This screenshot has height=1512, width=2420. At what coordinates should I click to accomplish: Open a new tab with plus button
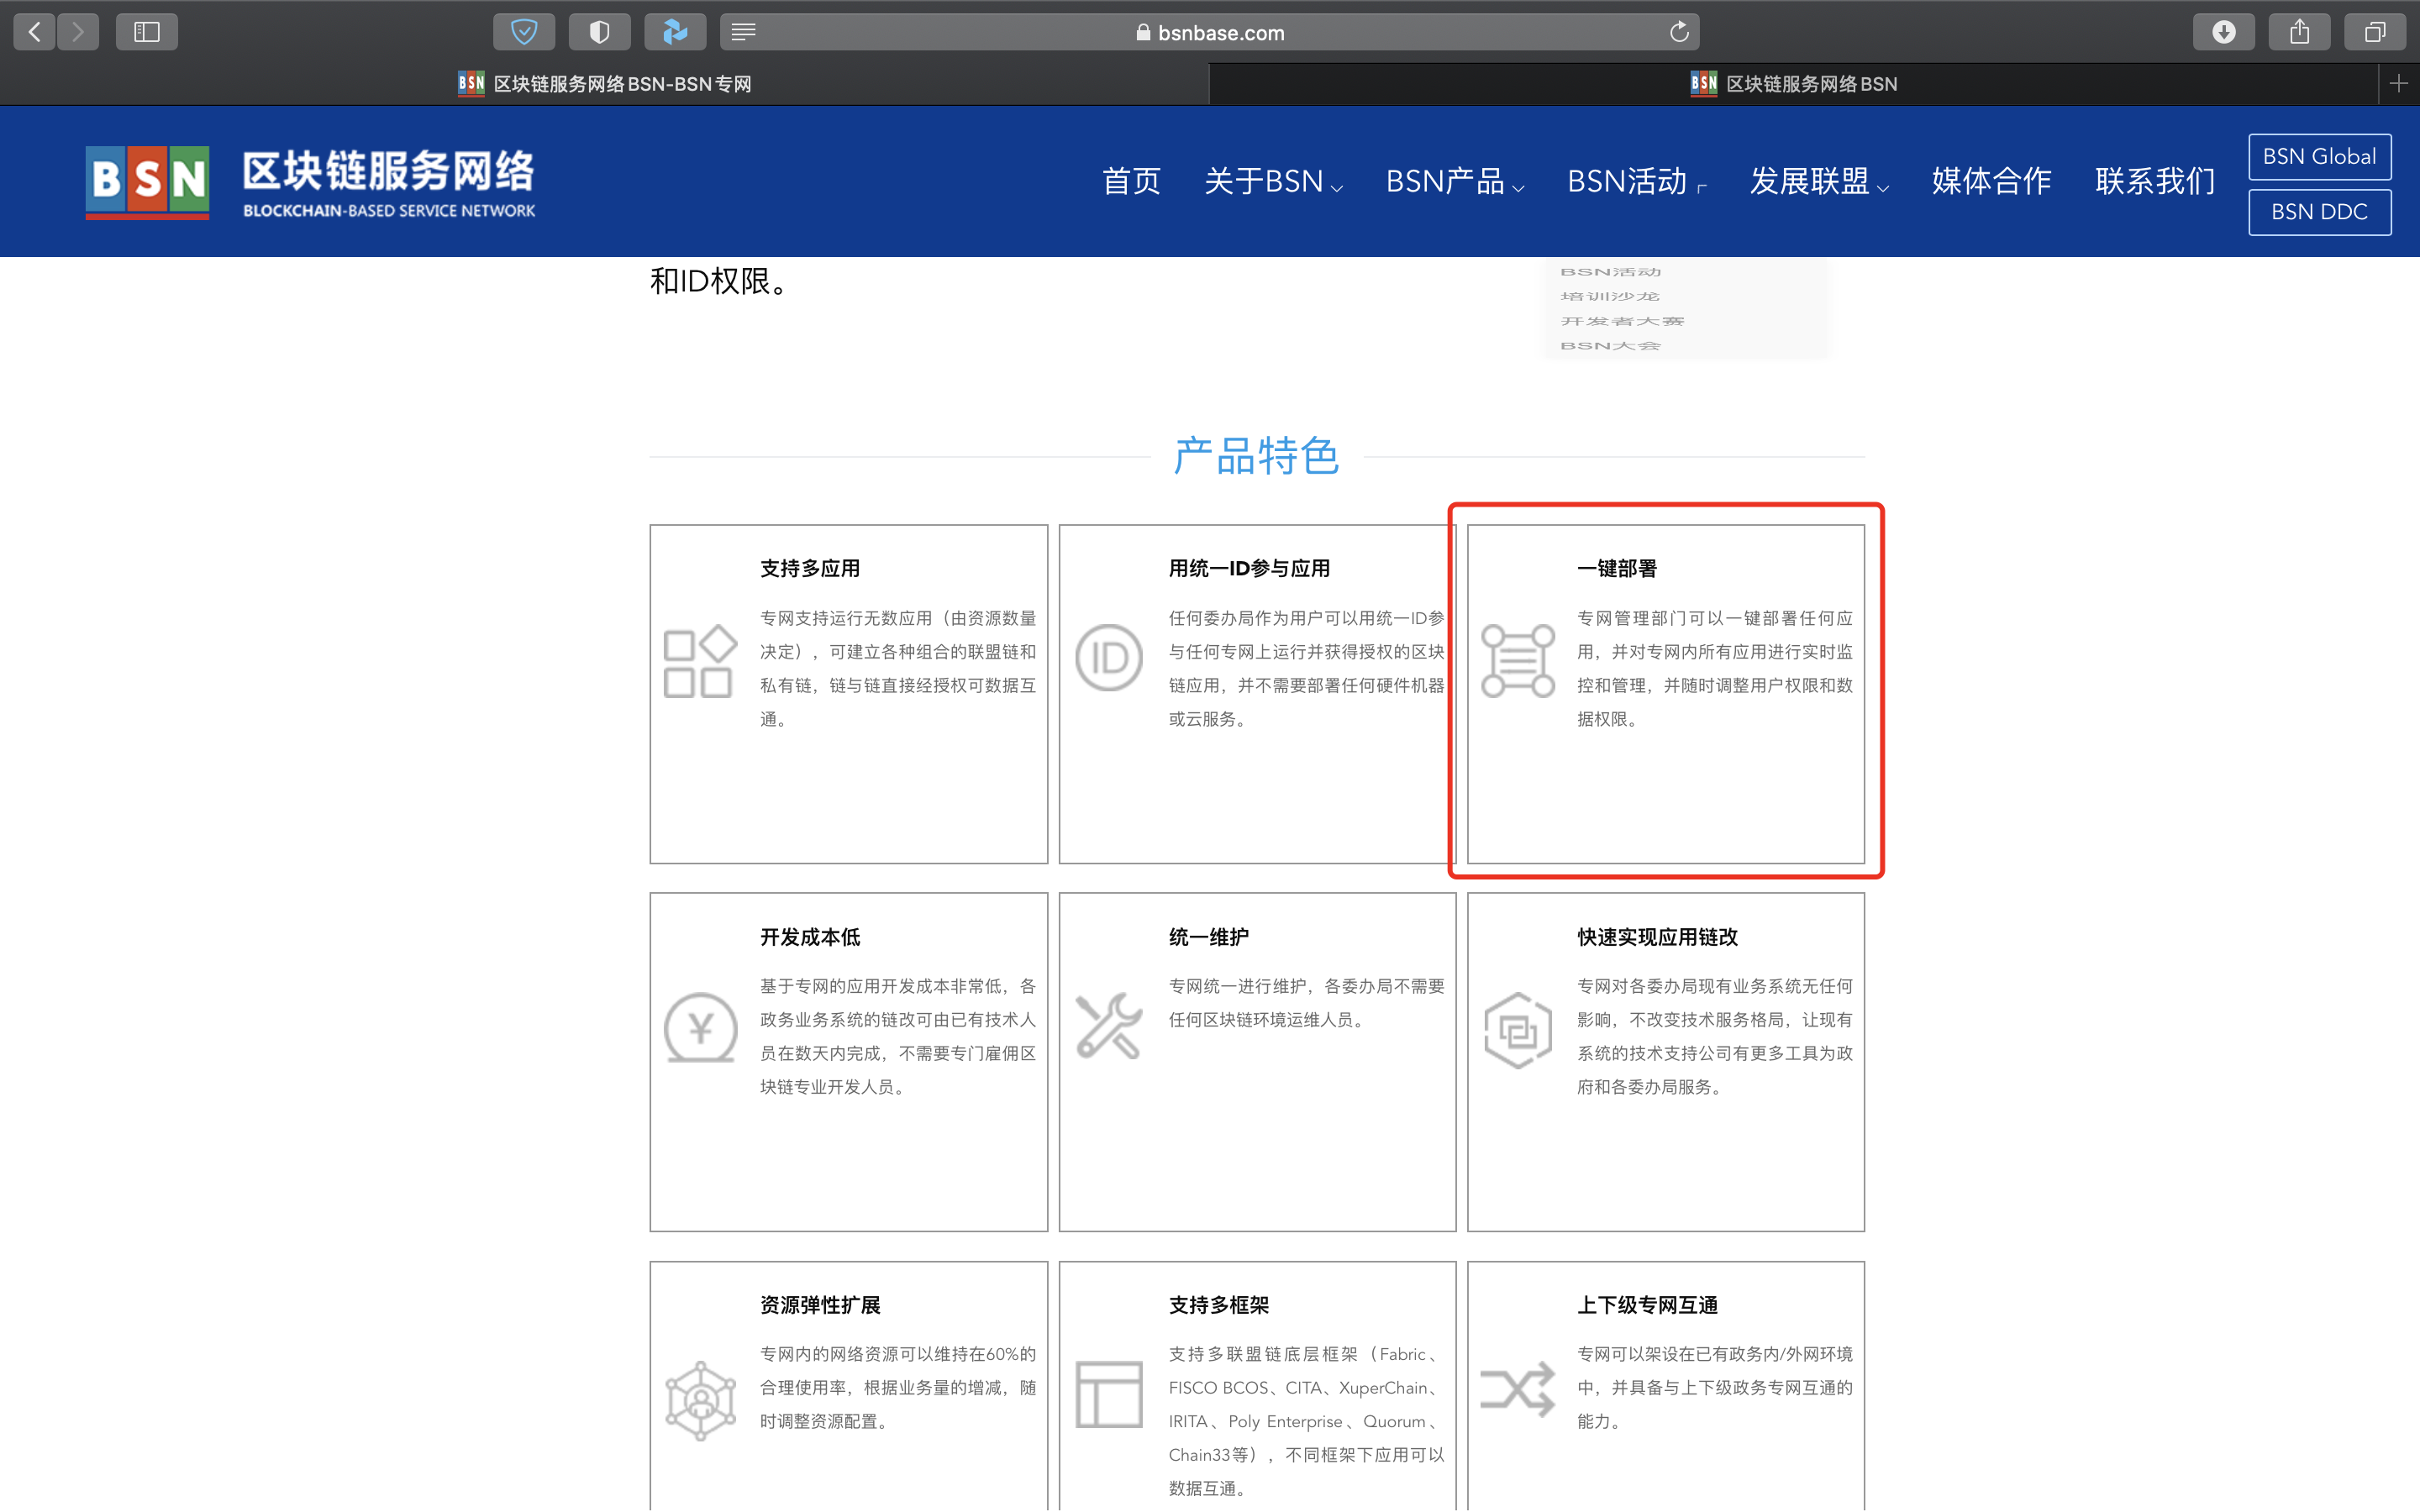coord(2398,84)
